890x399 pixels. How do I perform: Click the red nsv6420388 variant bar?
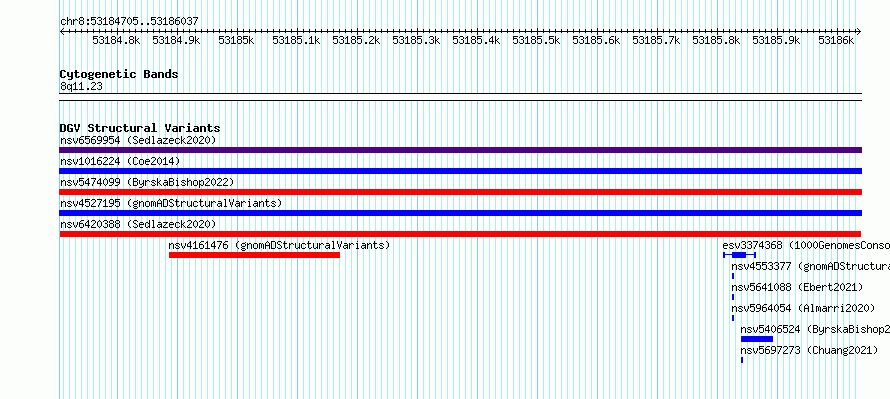pyautogui.click(x=460, y=234)
